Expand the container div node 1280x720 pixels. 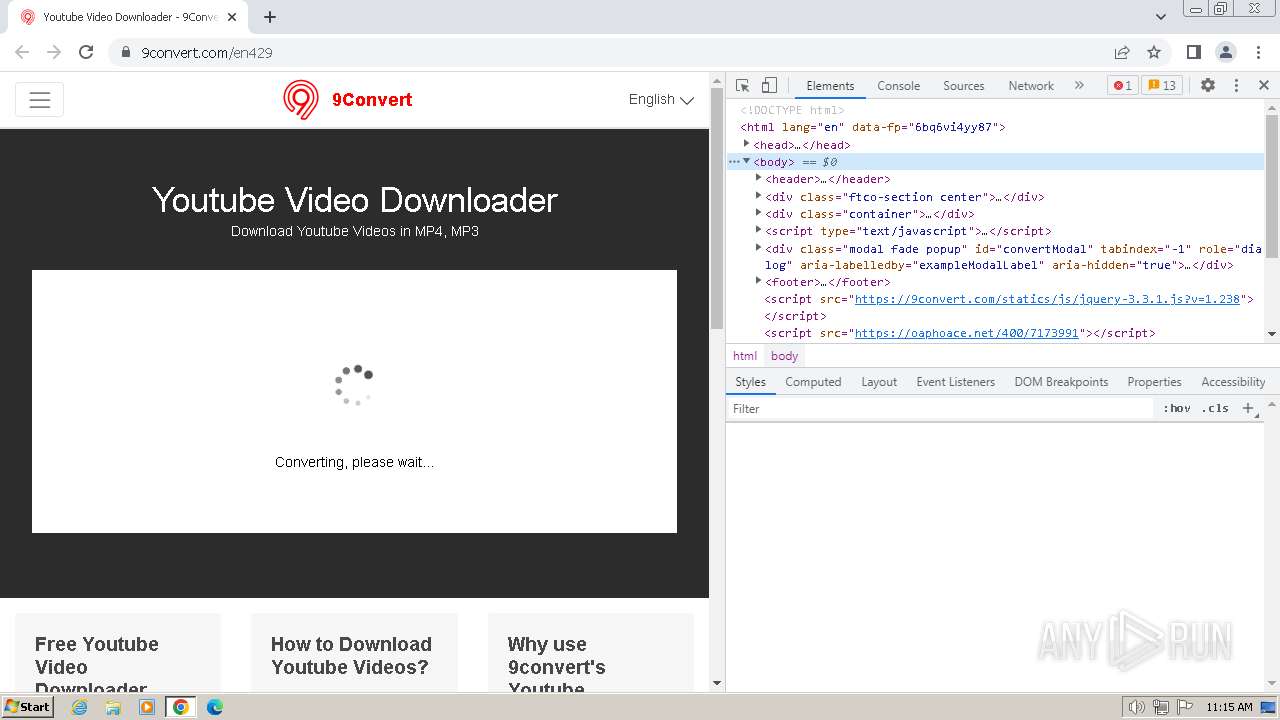[758, 214]
